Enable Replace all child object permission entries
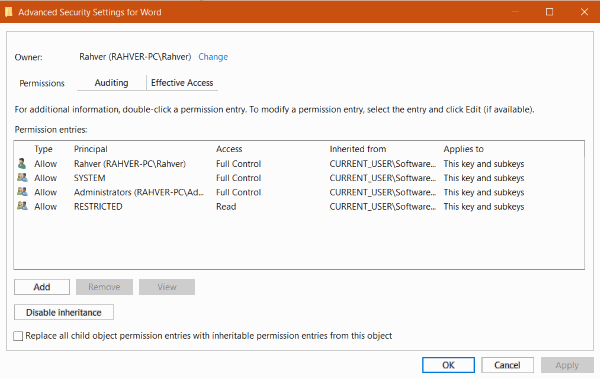 click(x=18, y=336)
